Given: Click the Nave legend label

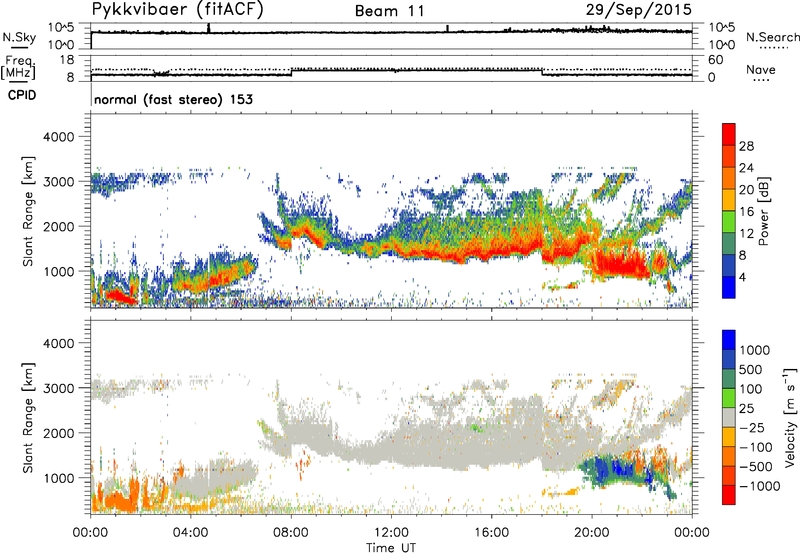Looking at the screenshot, I should click(760, 69).
